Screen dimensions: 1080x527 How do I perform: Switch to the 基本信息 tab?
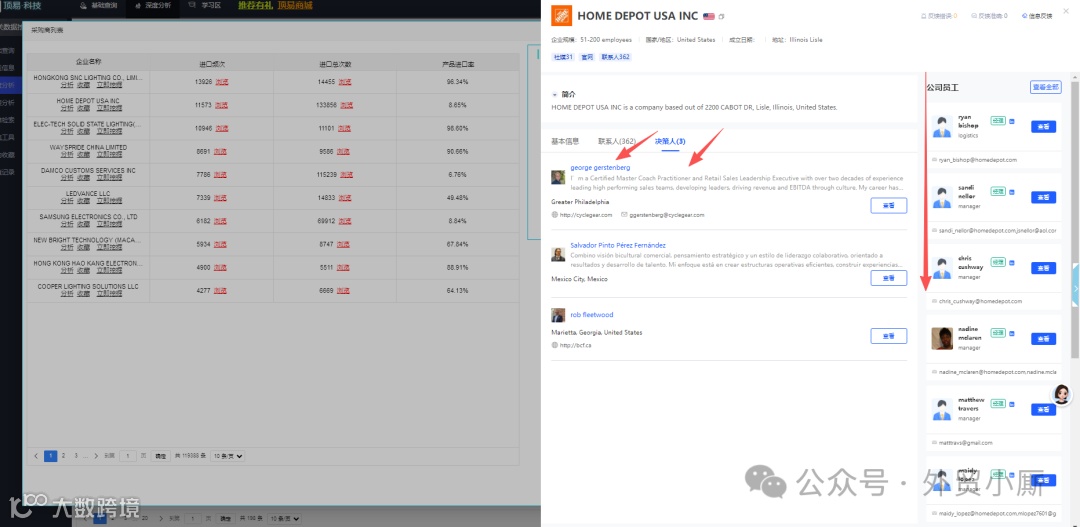[565, 141]
